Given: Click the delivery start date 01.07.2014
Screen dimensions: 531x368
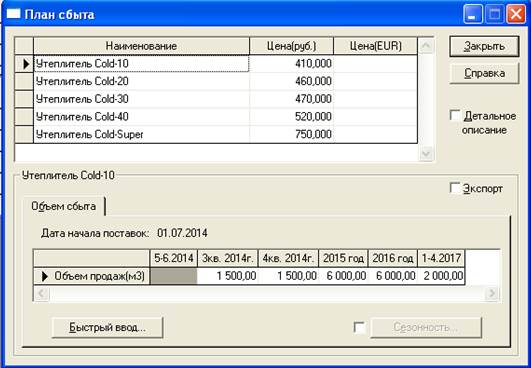Looking at the screenshot, I should click(182, 233).
